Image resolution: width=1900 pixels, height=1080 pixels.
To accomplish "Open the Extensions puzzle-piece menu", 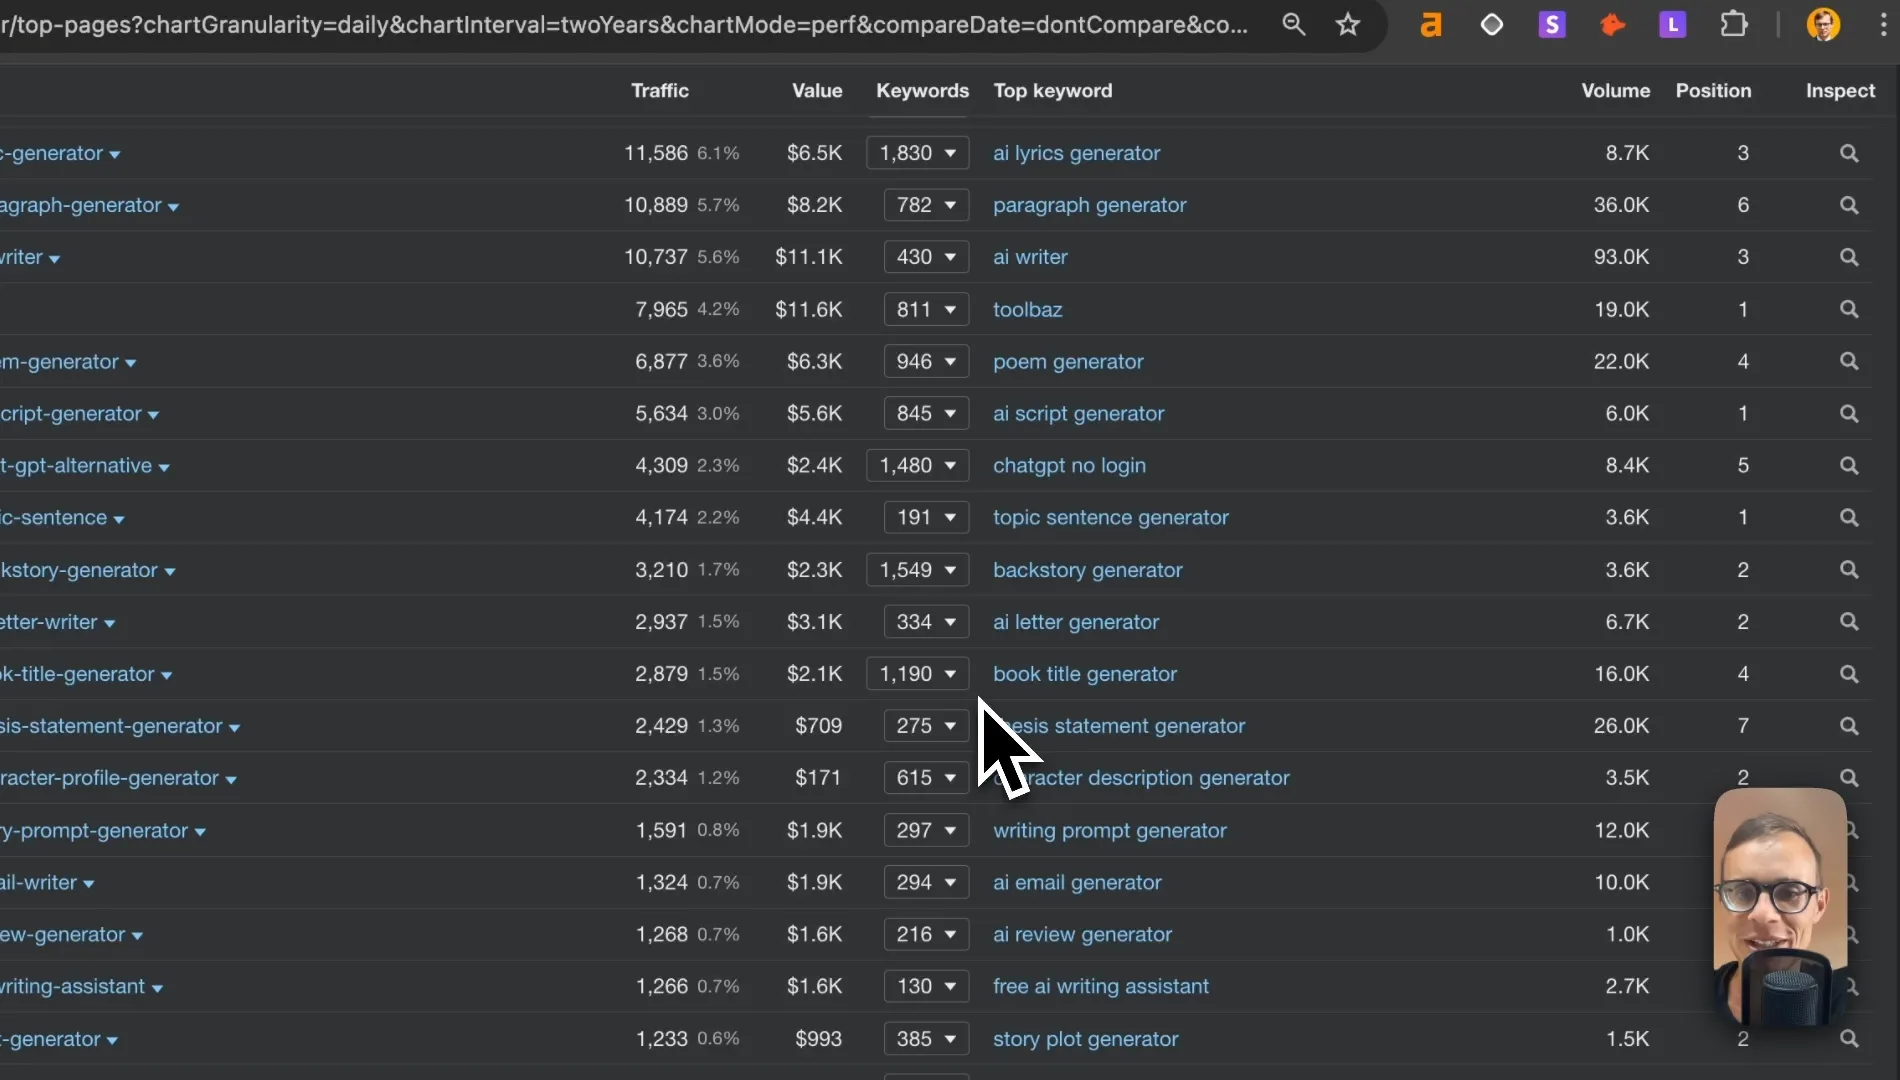I will pyautogui.click(x=1733, y=25).
